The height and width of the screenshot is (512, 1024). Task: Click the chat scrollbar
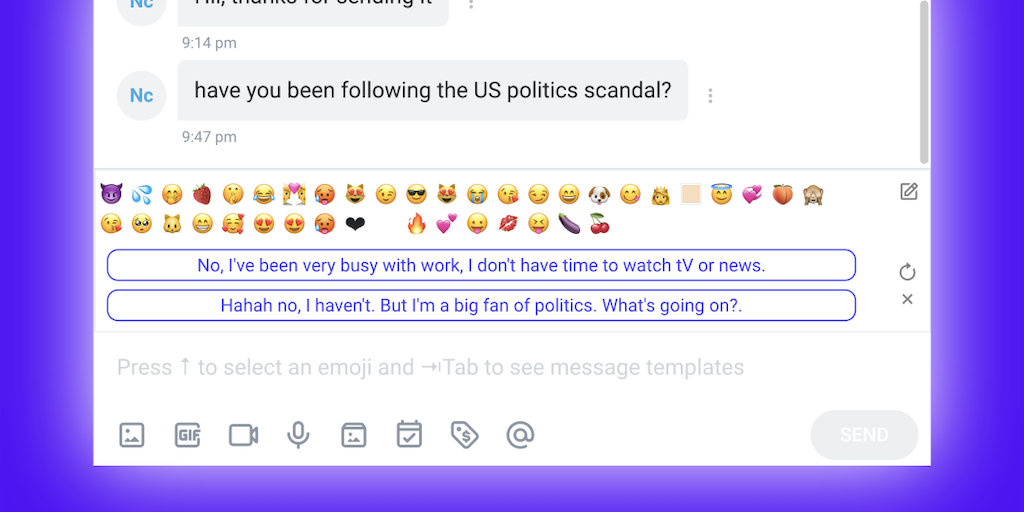point(925,80)
